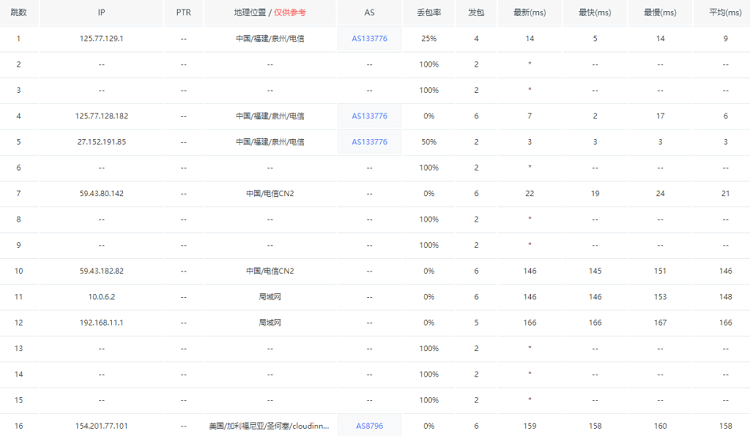
Task: Click the 美国/加利福尼亚 location in hop 16
Action: click(x=269, y=426)
